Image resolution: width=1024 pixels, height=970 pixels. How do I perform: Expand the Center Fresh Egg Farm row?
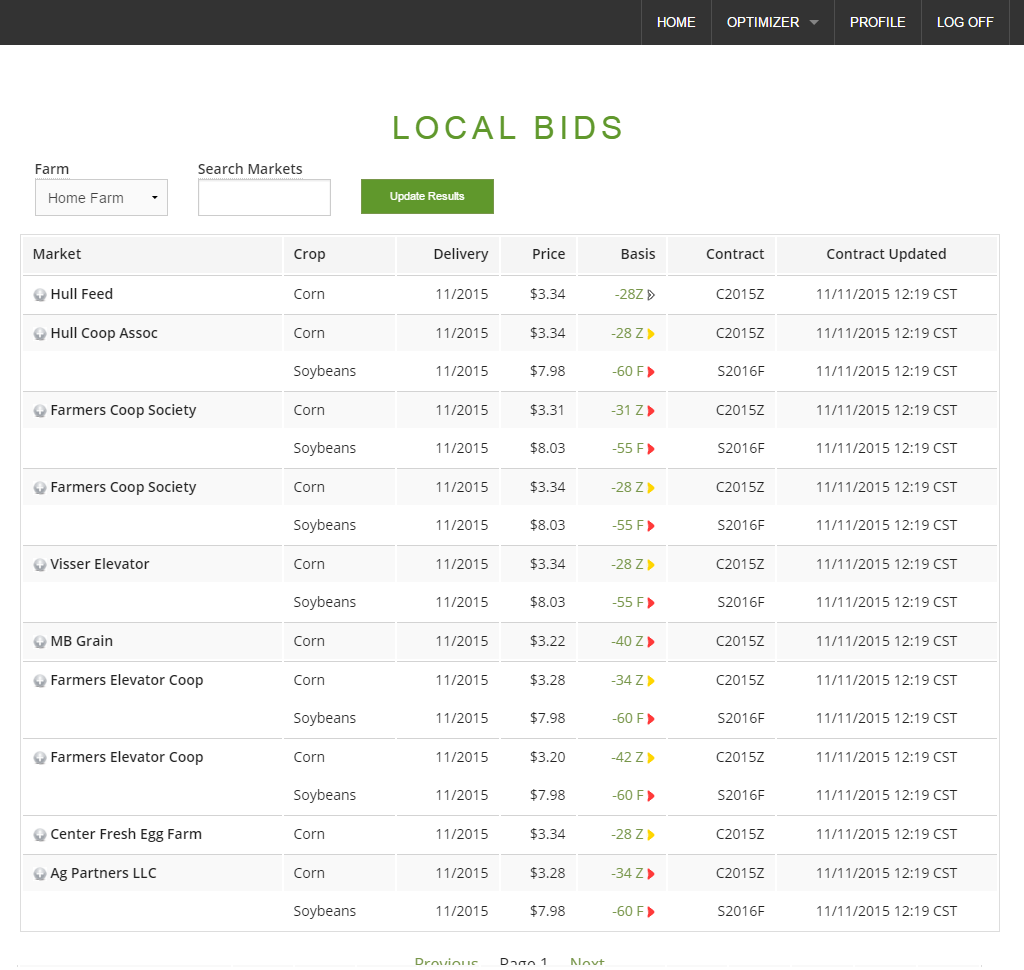point(40,835)
